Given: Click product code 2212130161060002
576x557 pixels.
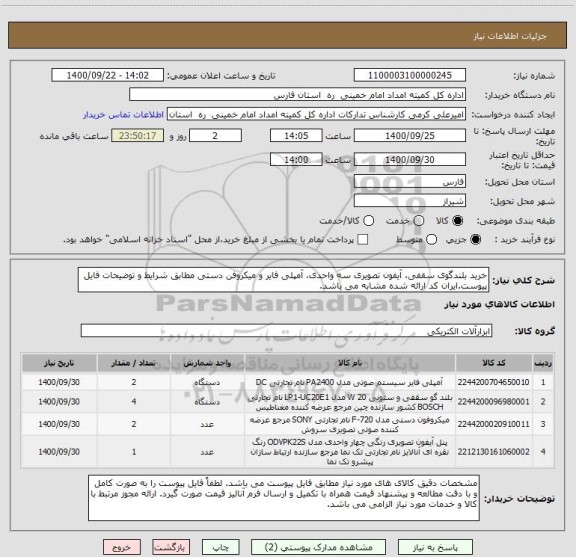Looking at the screenshot, I should pyautogui.click(x=493, y=452).
